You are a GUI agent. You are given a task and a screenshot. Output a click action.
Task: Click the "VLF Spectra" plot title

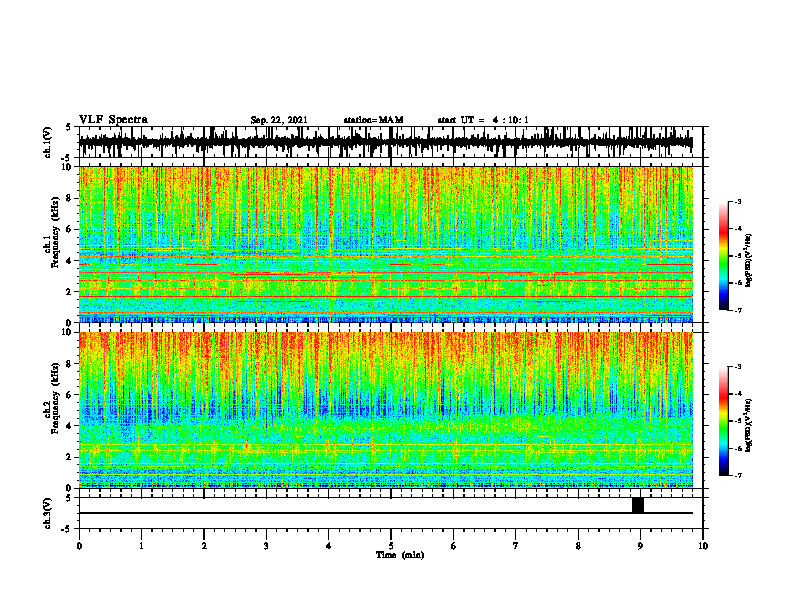[113, 120]
